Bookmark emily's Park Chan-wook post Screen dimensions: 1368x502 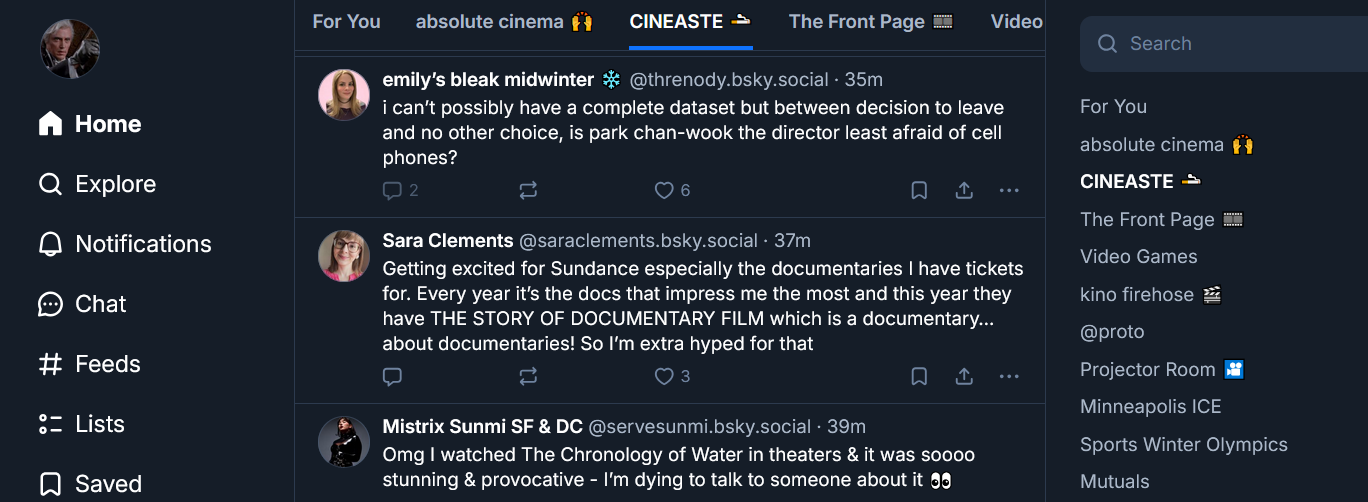point(919,190)
